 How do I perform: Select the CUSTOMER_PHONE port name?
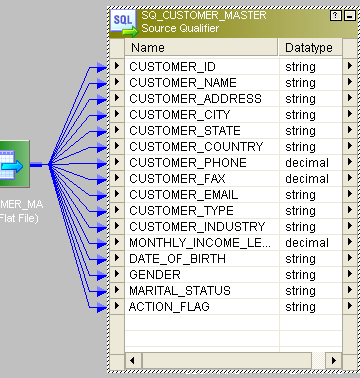188,163
